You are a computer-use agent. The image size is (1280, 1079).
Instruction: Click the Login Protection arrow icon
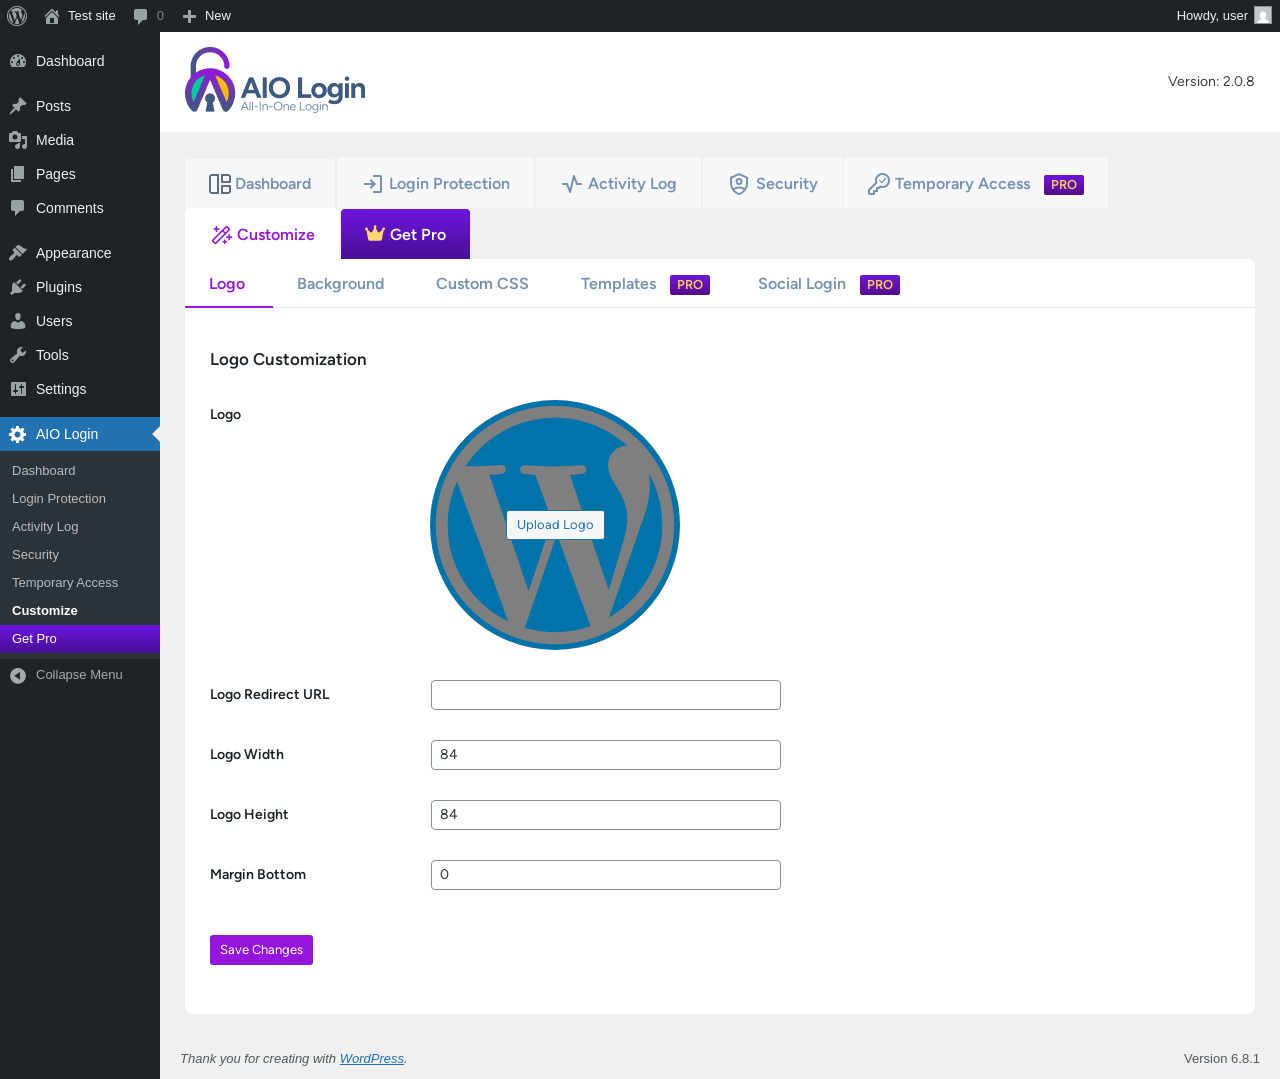373,184
